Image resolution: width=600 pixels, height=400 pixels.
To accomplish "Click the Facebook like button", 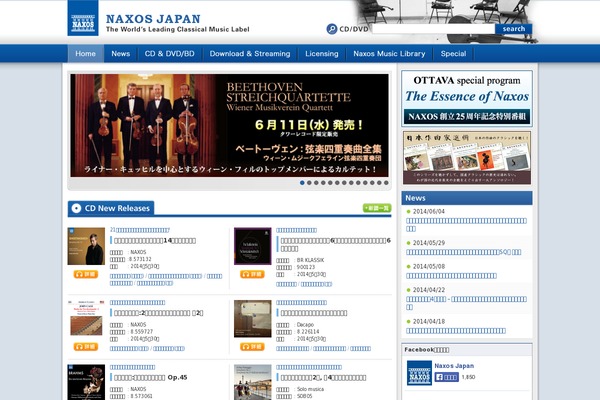I will pyautogui.click(x=447, y=377).
